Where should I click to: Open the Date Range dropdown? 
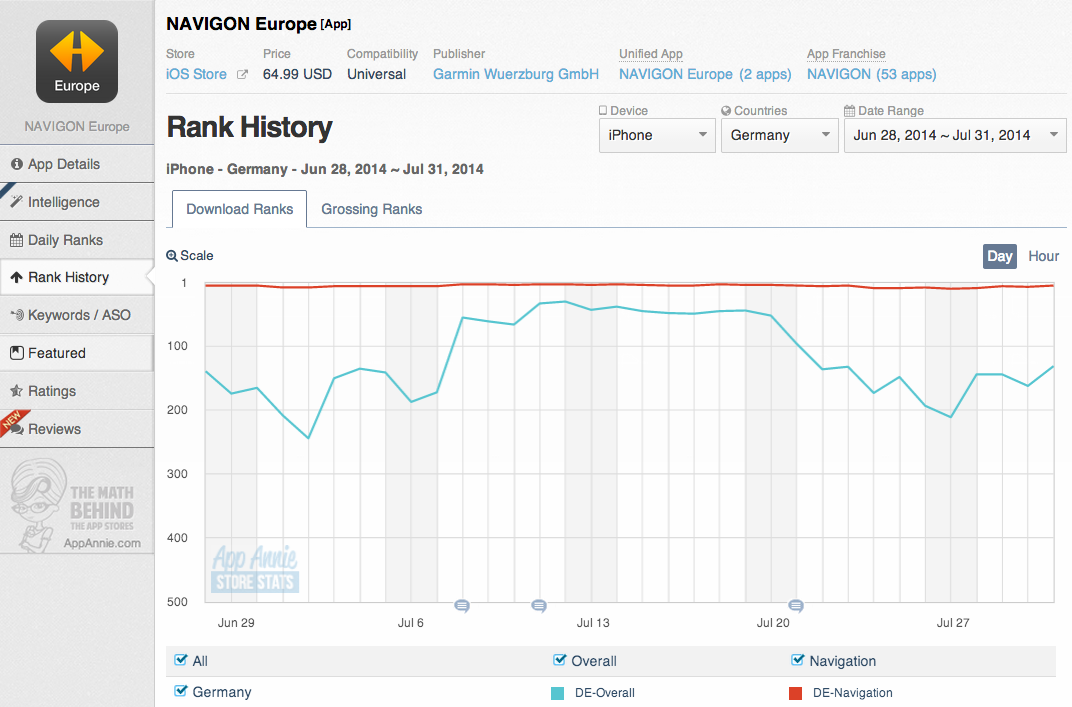955,135
